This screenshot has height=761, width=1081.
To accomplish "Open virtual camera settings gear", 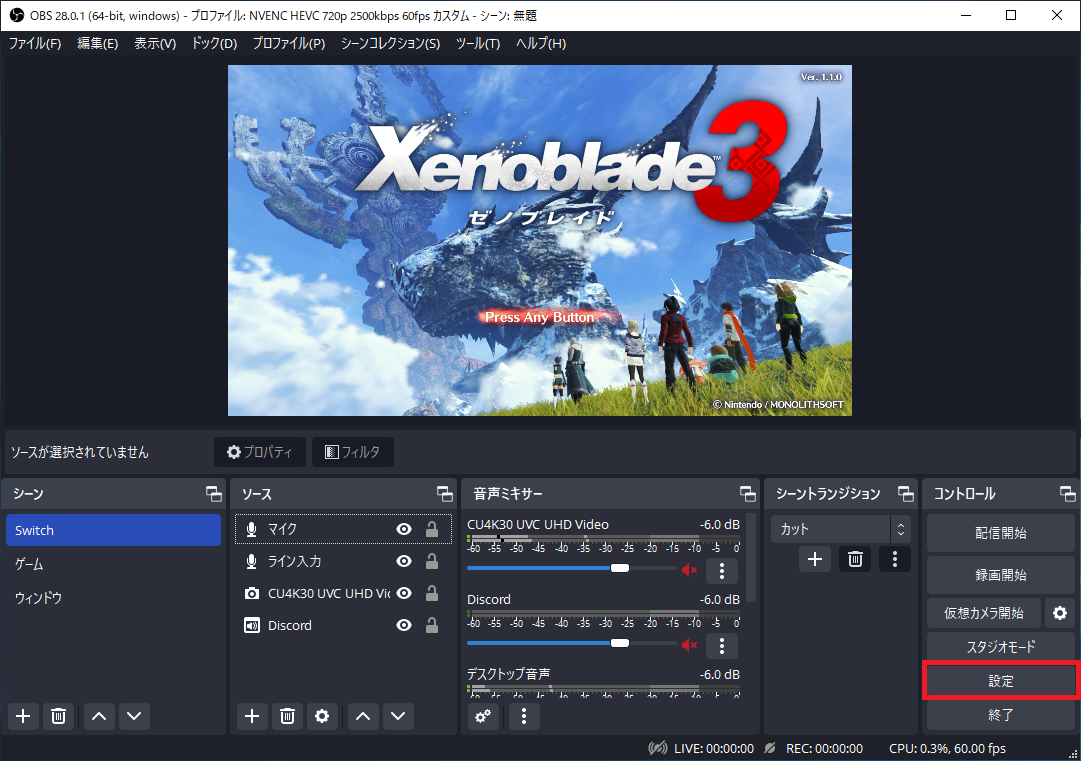I will click(x=1060, y=613).
